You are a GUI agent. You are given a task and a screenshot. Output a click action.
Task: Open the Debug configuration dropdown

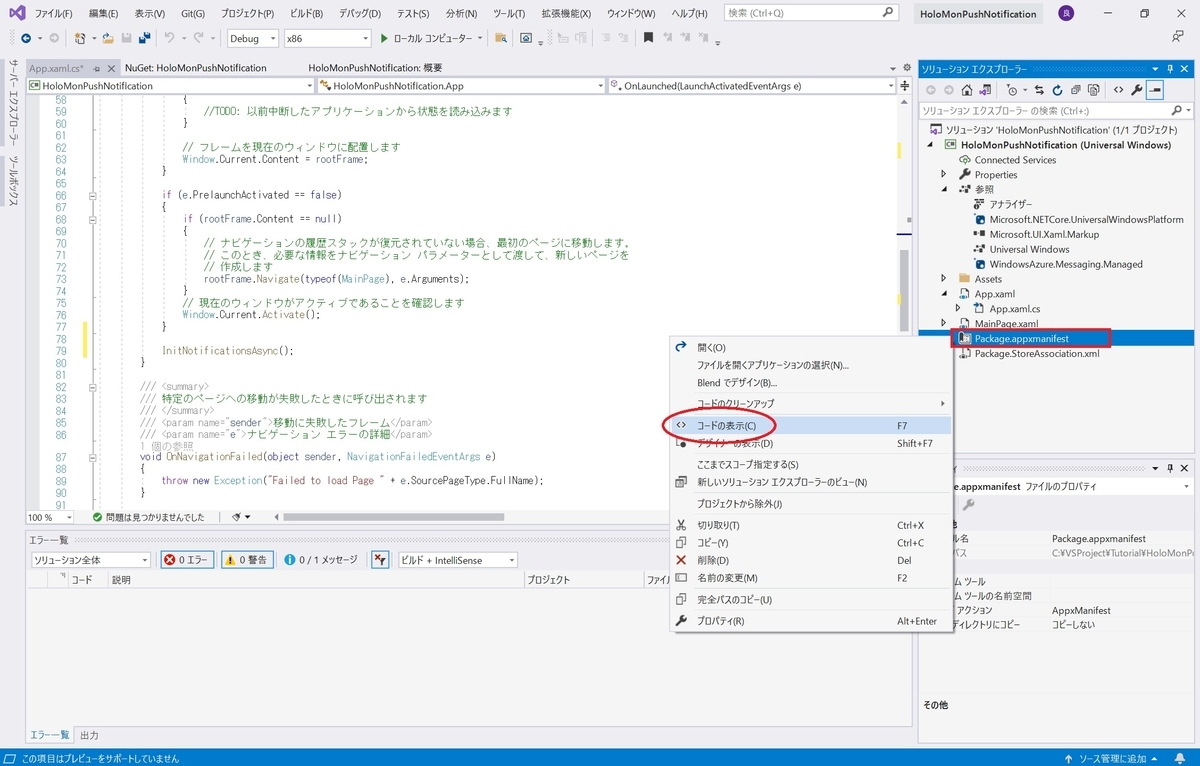(252, 38)
